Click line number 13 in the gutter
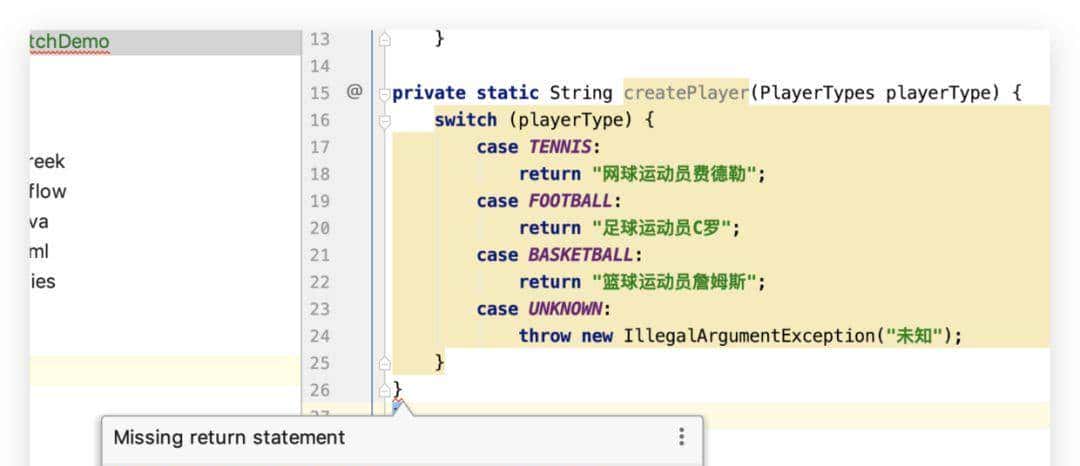The height and width of the screenshot is (466, 1080). (x=320, y=39)
